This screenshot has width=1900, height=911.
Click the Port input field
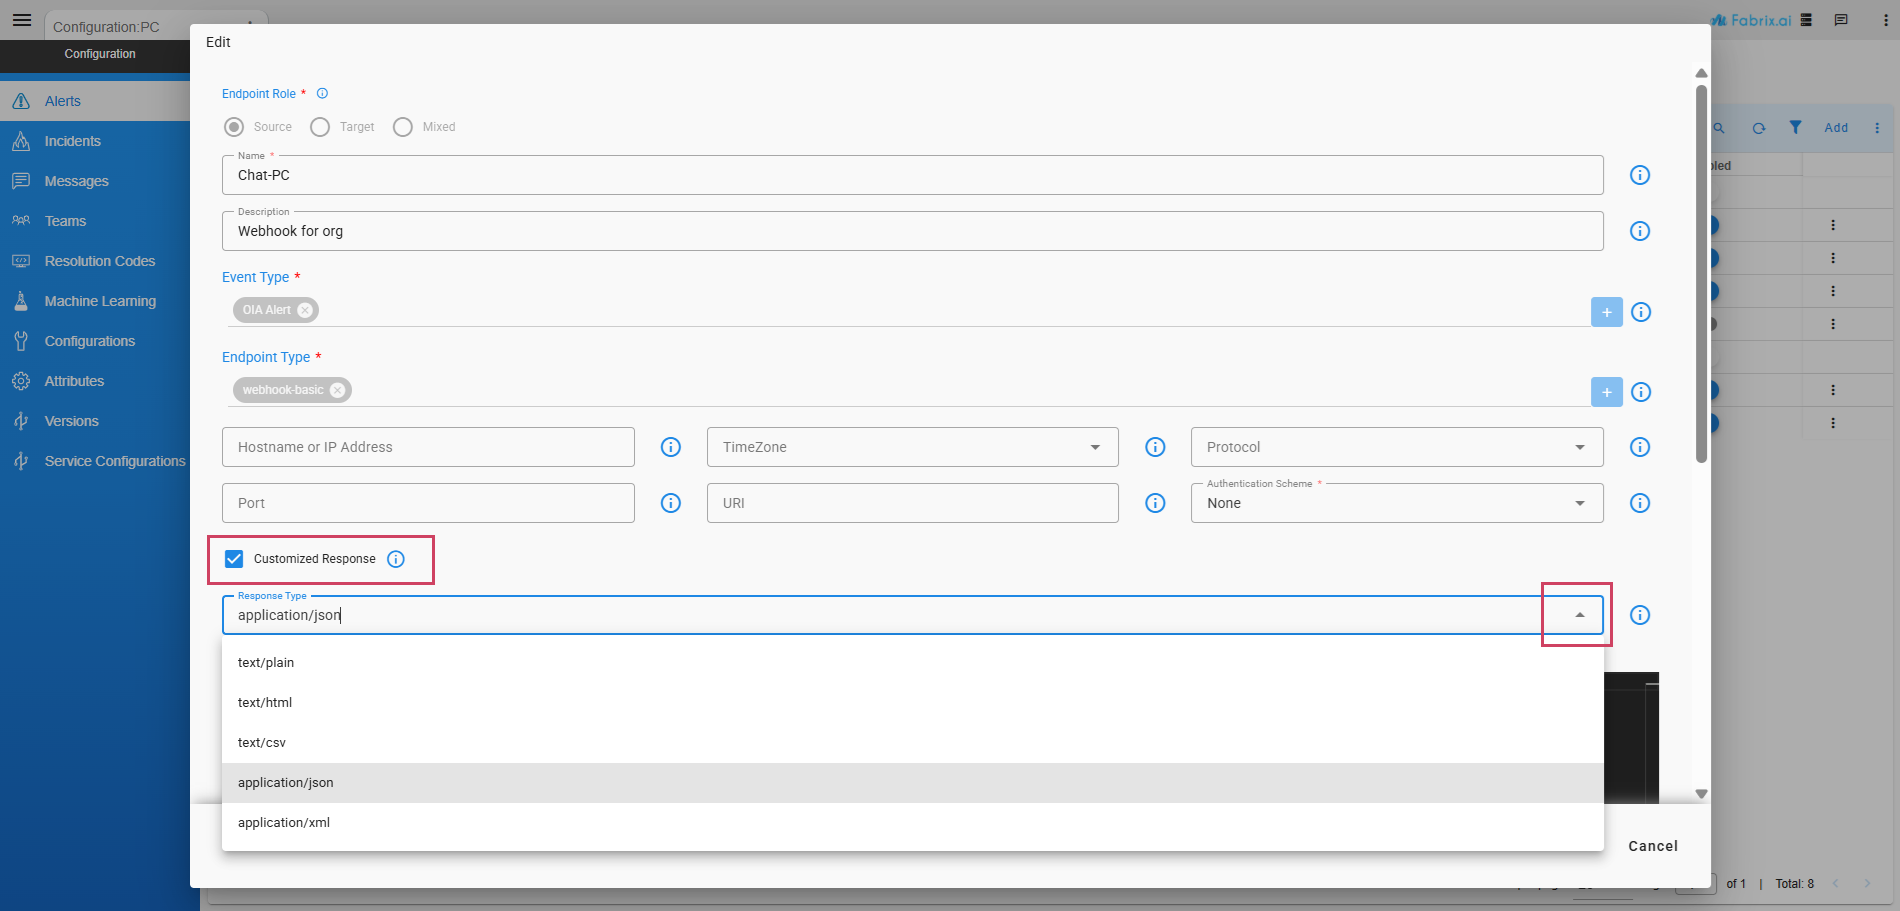[428, 503]
